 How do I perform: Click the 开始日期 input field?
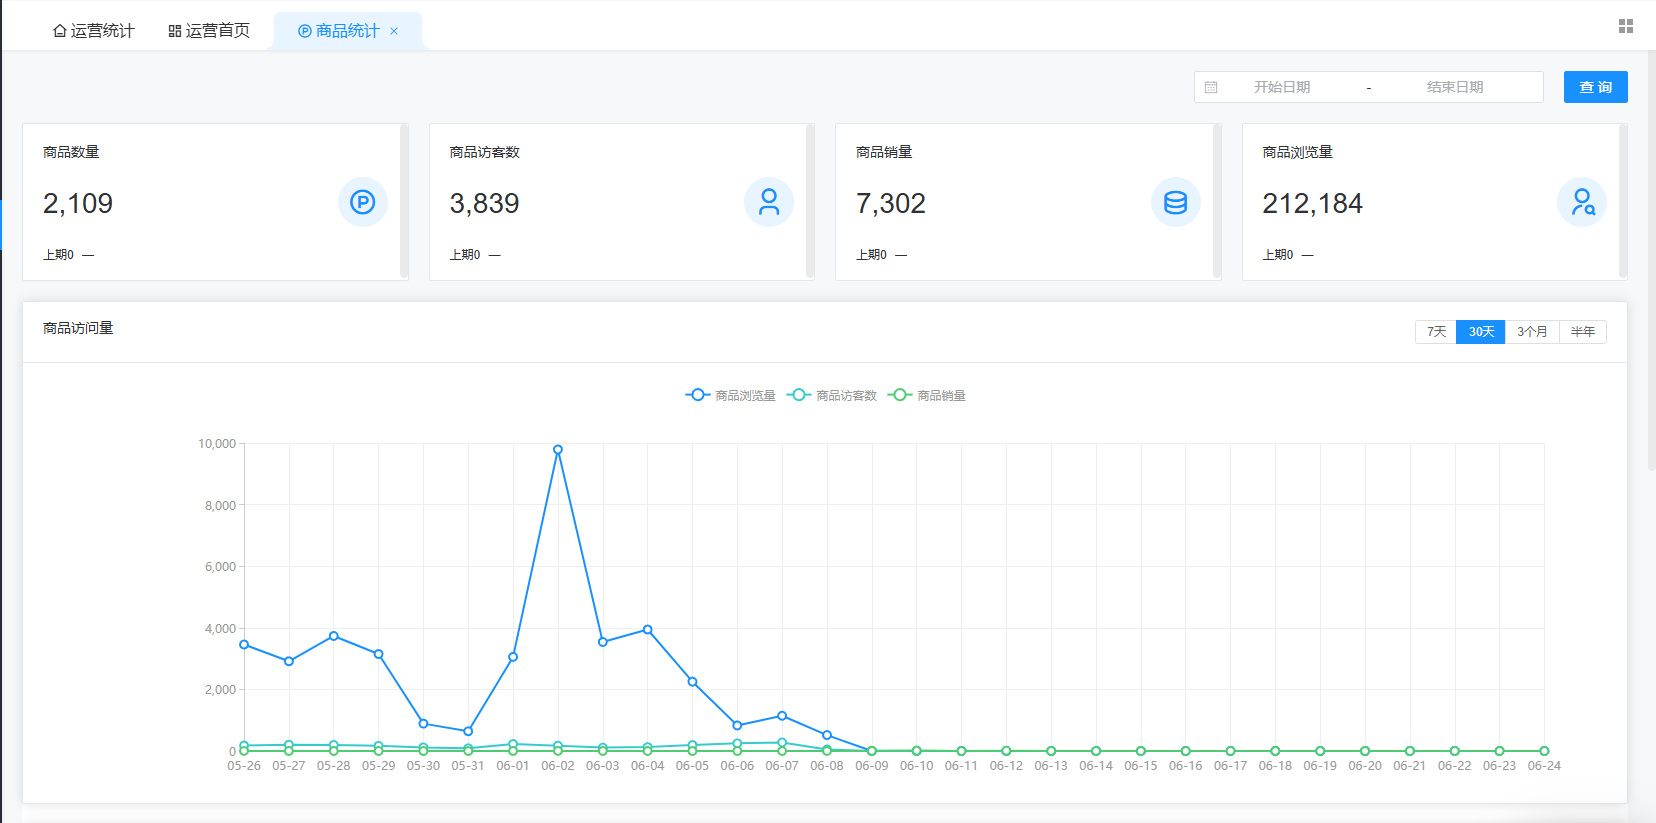[1282, 87]
